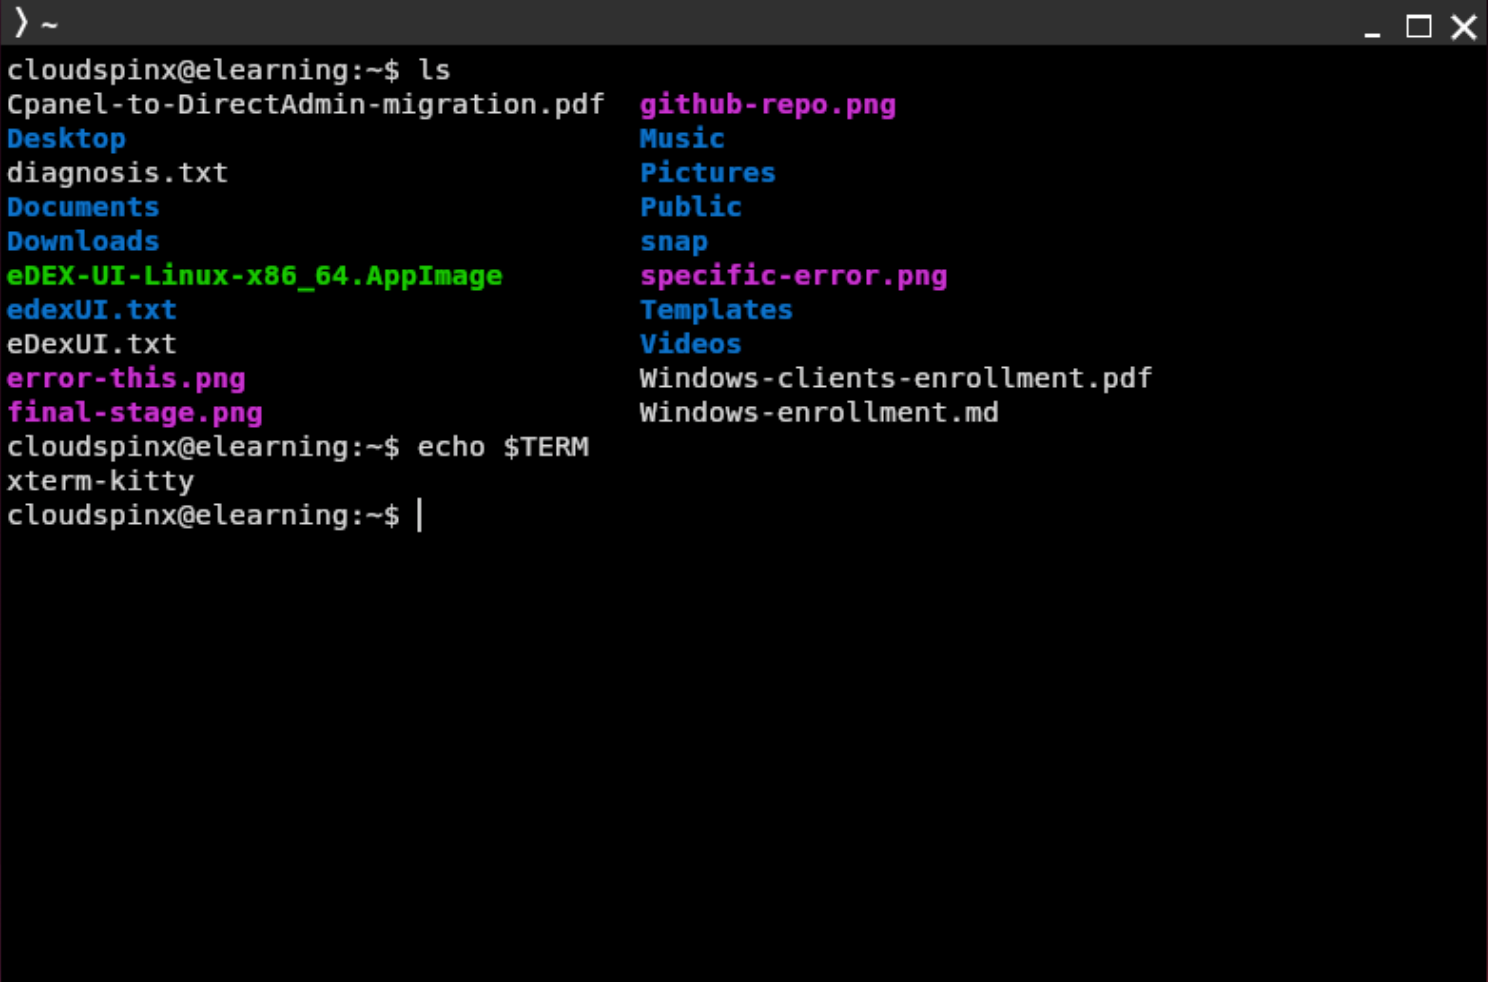Select the Cpanel-to-DirectAdmin-migration.pdf filename

coord(304,104)
